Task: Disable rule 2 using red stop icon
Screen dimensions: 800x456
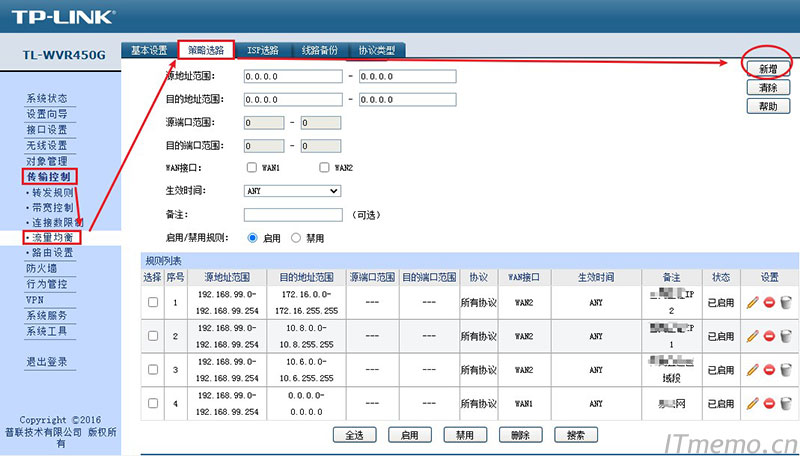Action: click(x=769, y=336)
